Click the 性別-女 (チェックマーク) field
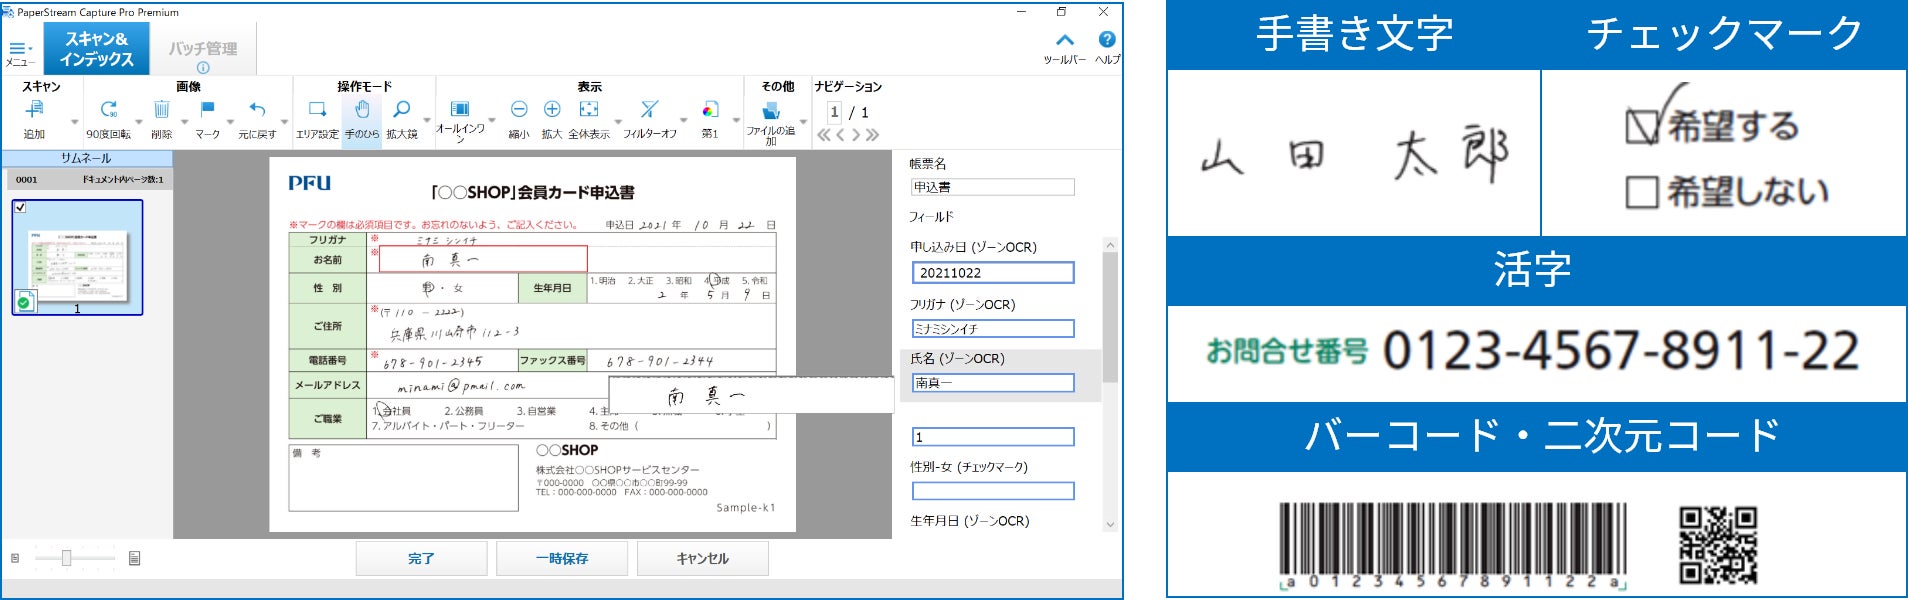Viewport: 1908px width, 600px height. (x=993, y=491)
